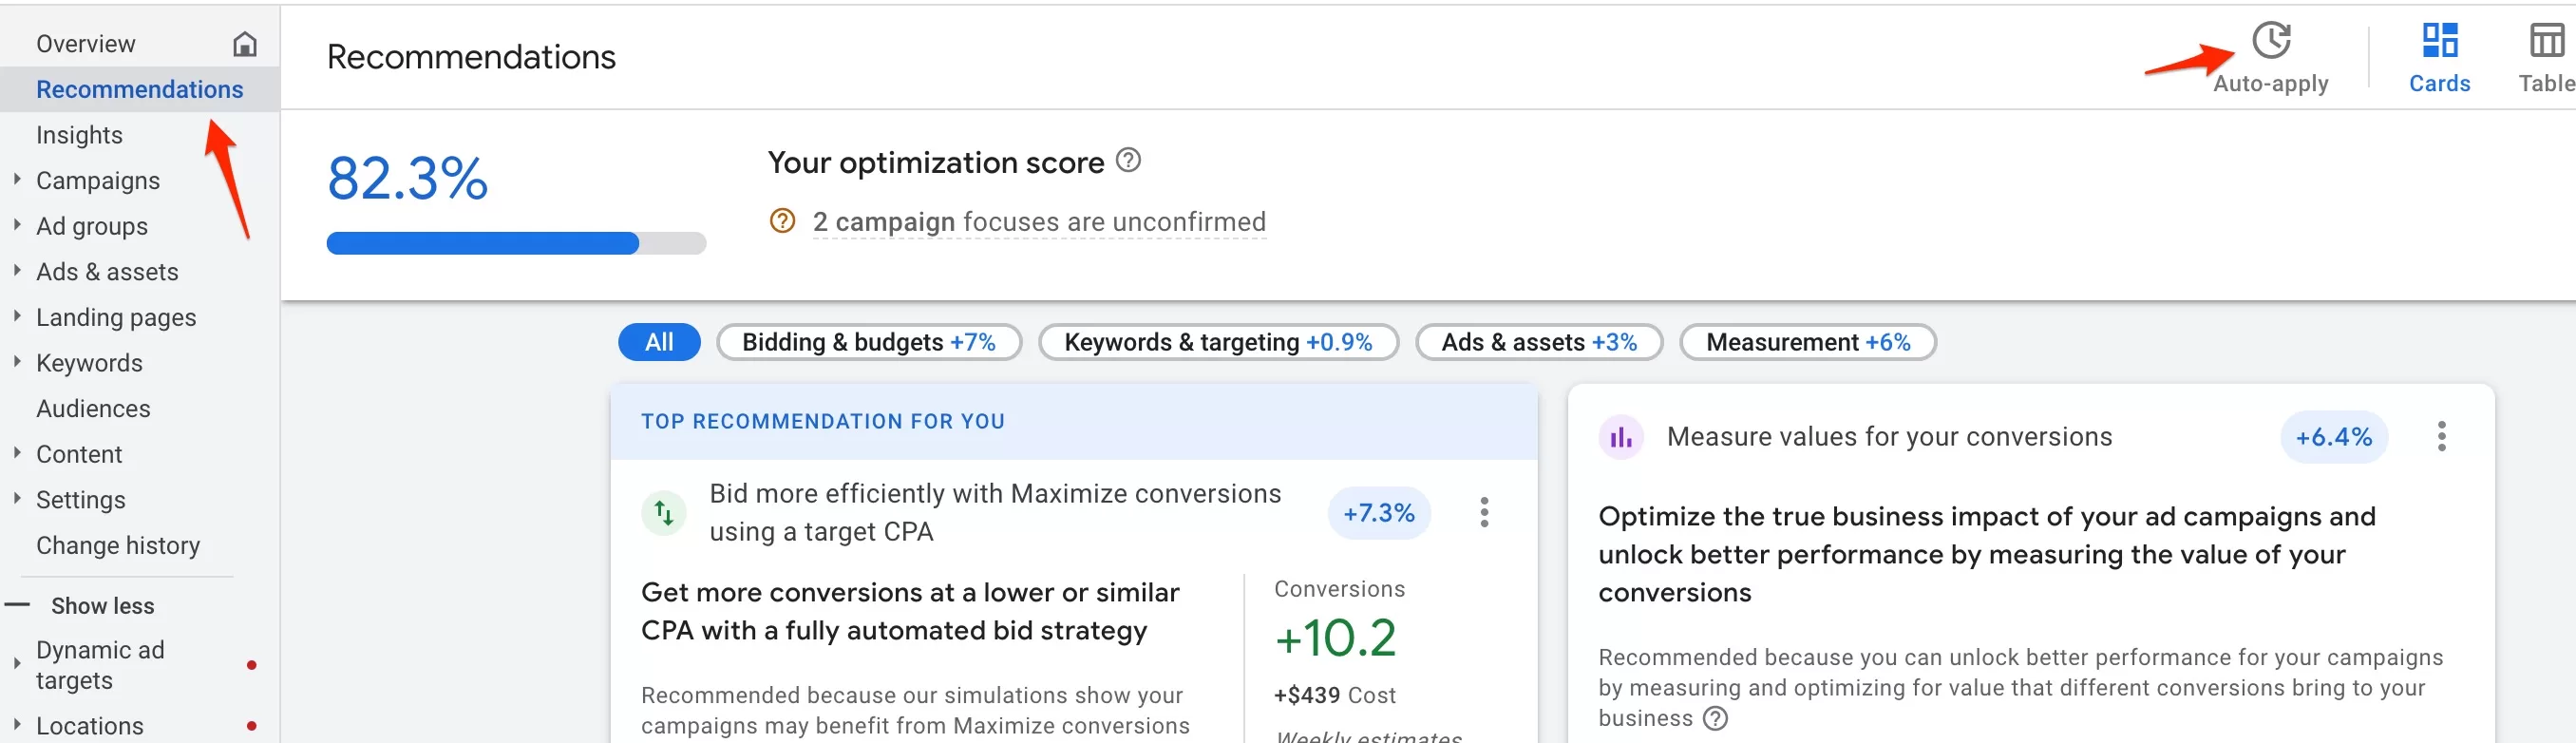
Task: Click 'Bid more efficiently with Maximize conversions' title
Action: [x=995, y=512]
